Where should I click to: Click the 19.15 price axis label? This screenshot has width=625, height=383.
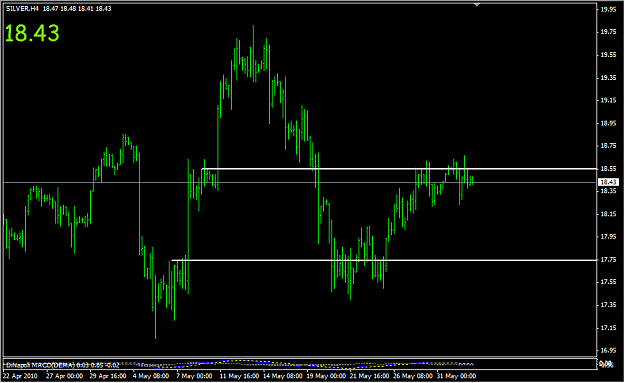(608, 100)
